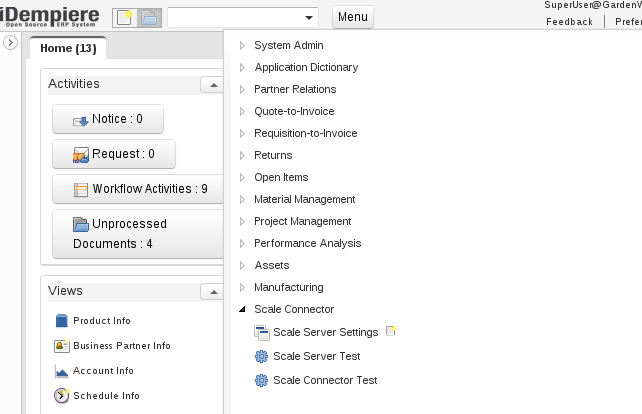Image resolution: width=642 pixels, height=414 pixels.
Task: Open Product Info view
Action: click(x=101, y=321)
